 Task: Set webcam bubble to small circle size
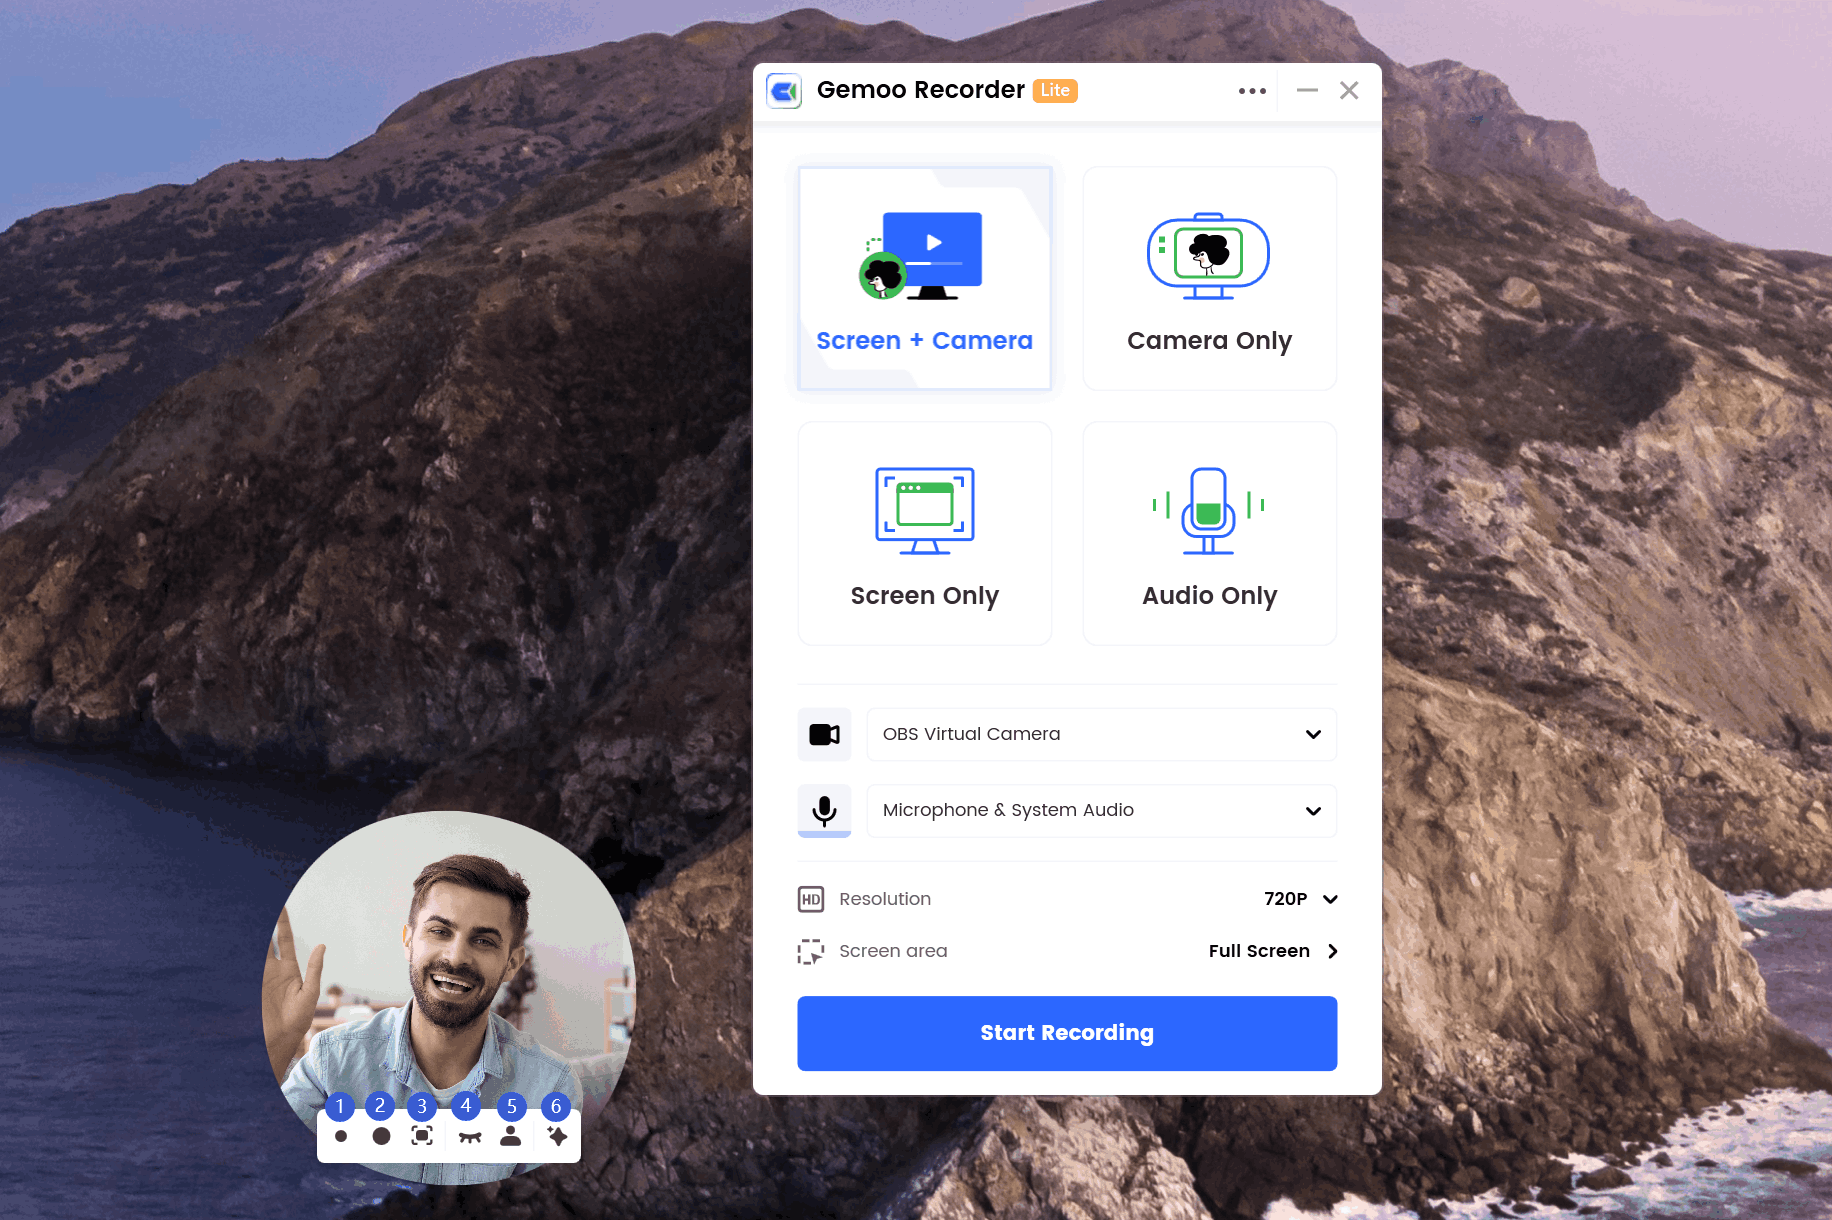coord(341,1136)
